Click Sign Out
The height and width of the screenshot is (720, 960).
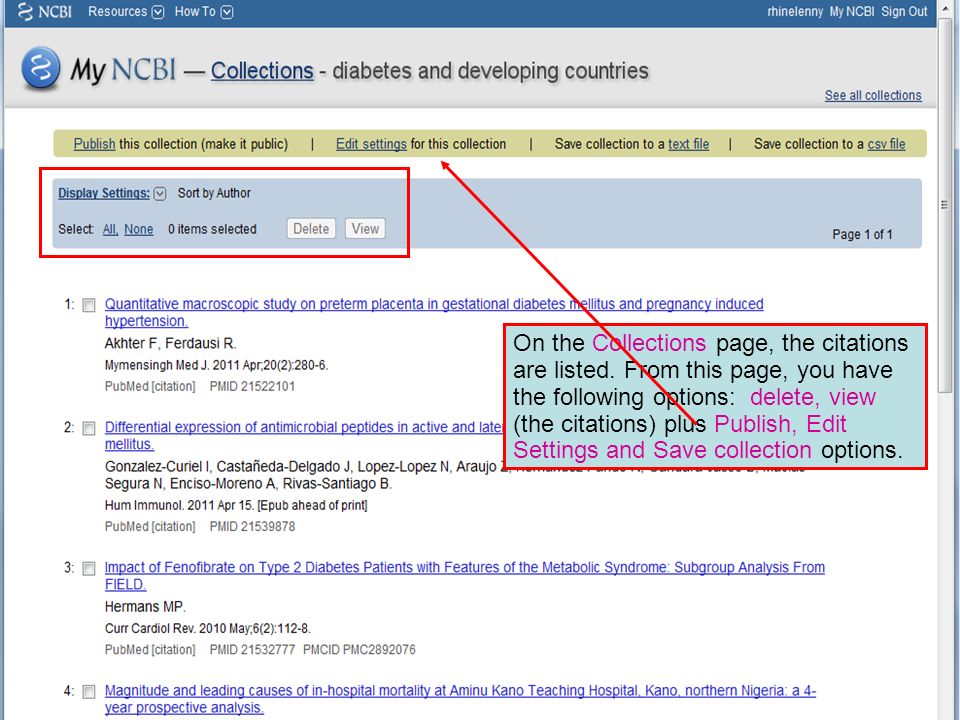(904, 12)
